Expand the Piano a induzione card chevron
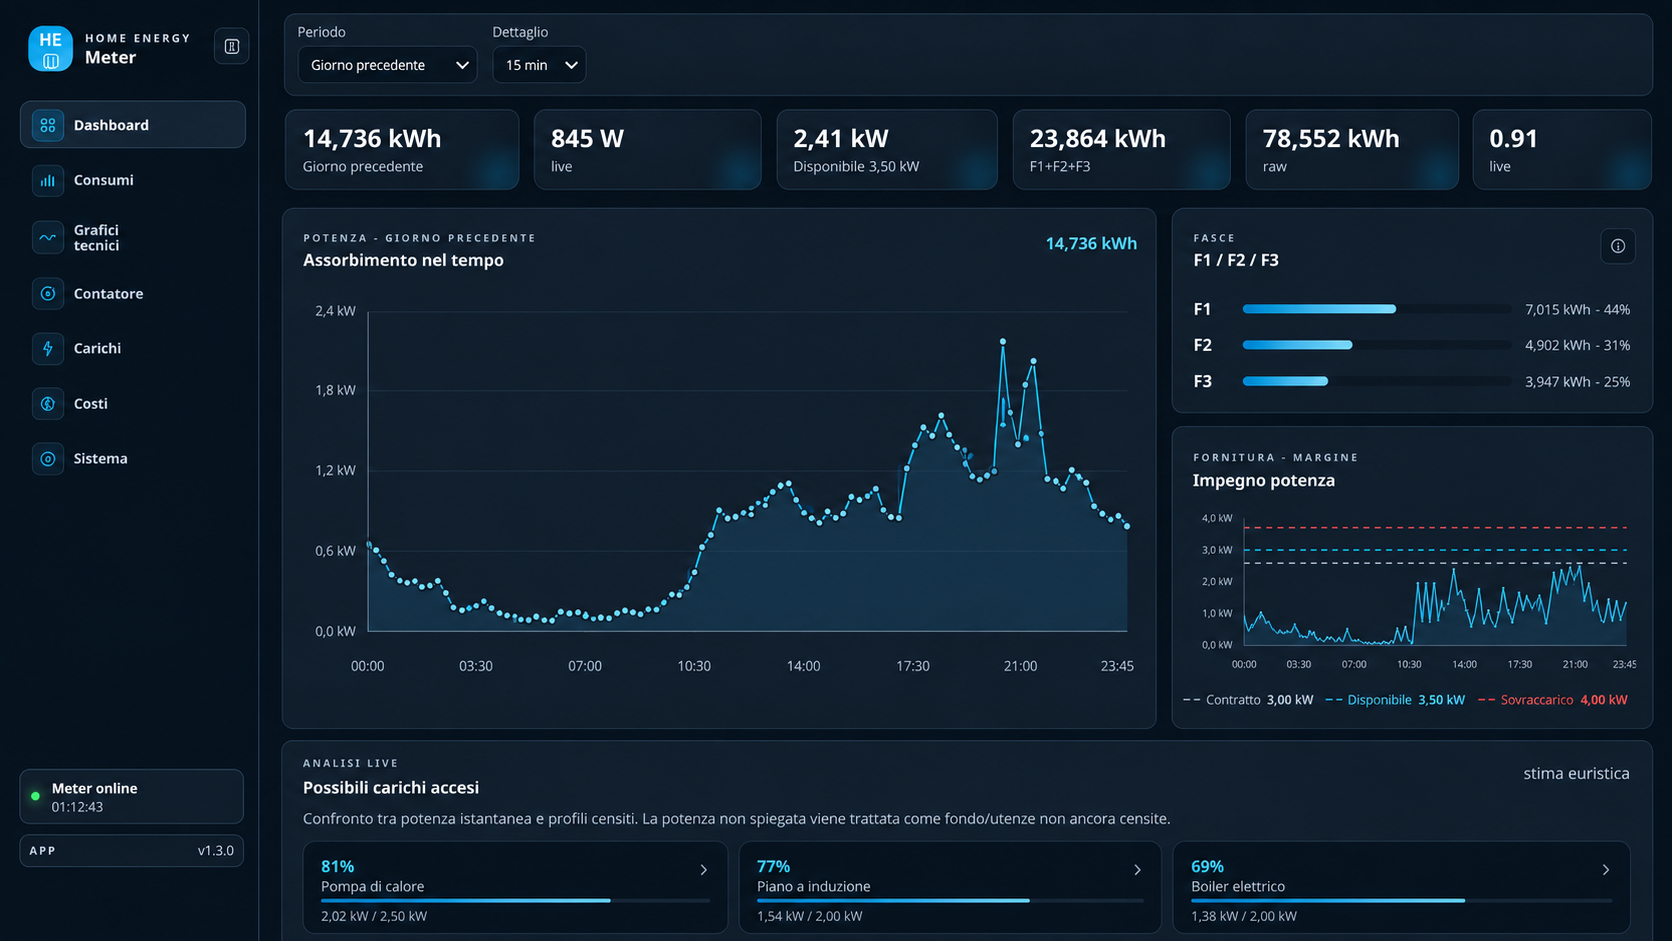The image size is (1672, 941). (x=1137, y=870)
